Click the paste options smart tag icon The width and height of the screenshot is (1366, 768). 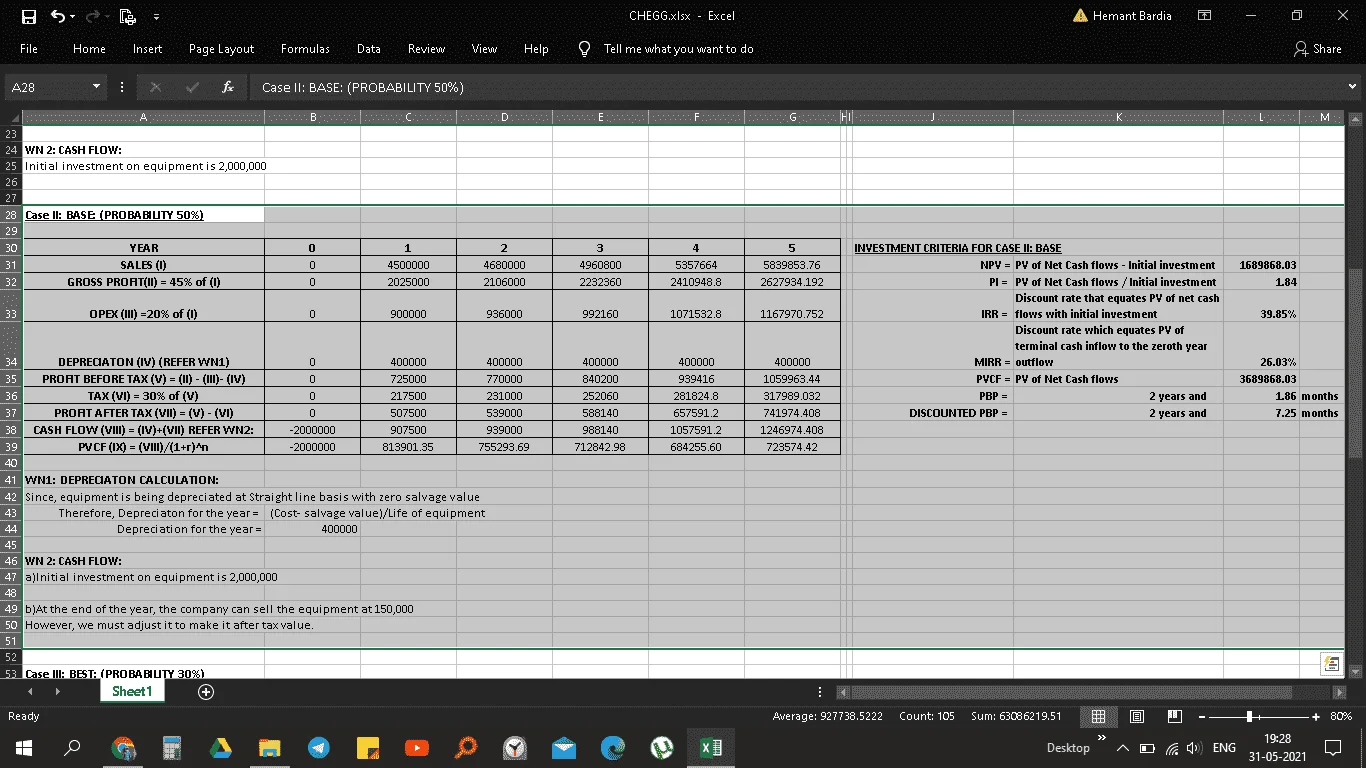pos(1331,663)
